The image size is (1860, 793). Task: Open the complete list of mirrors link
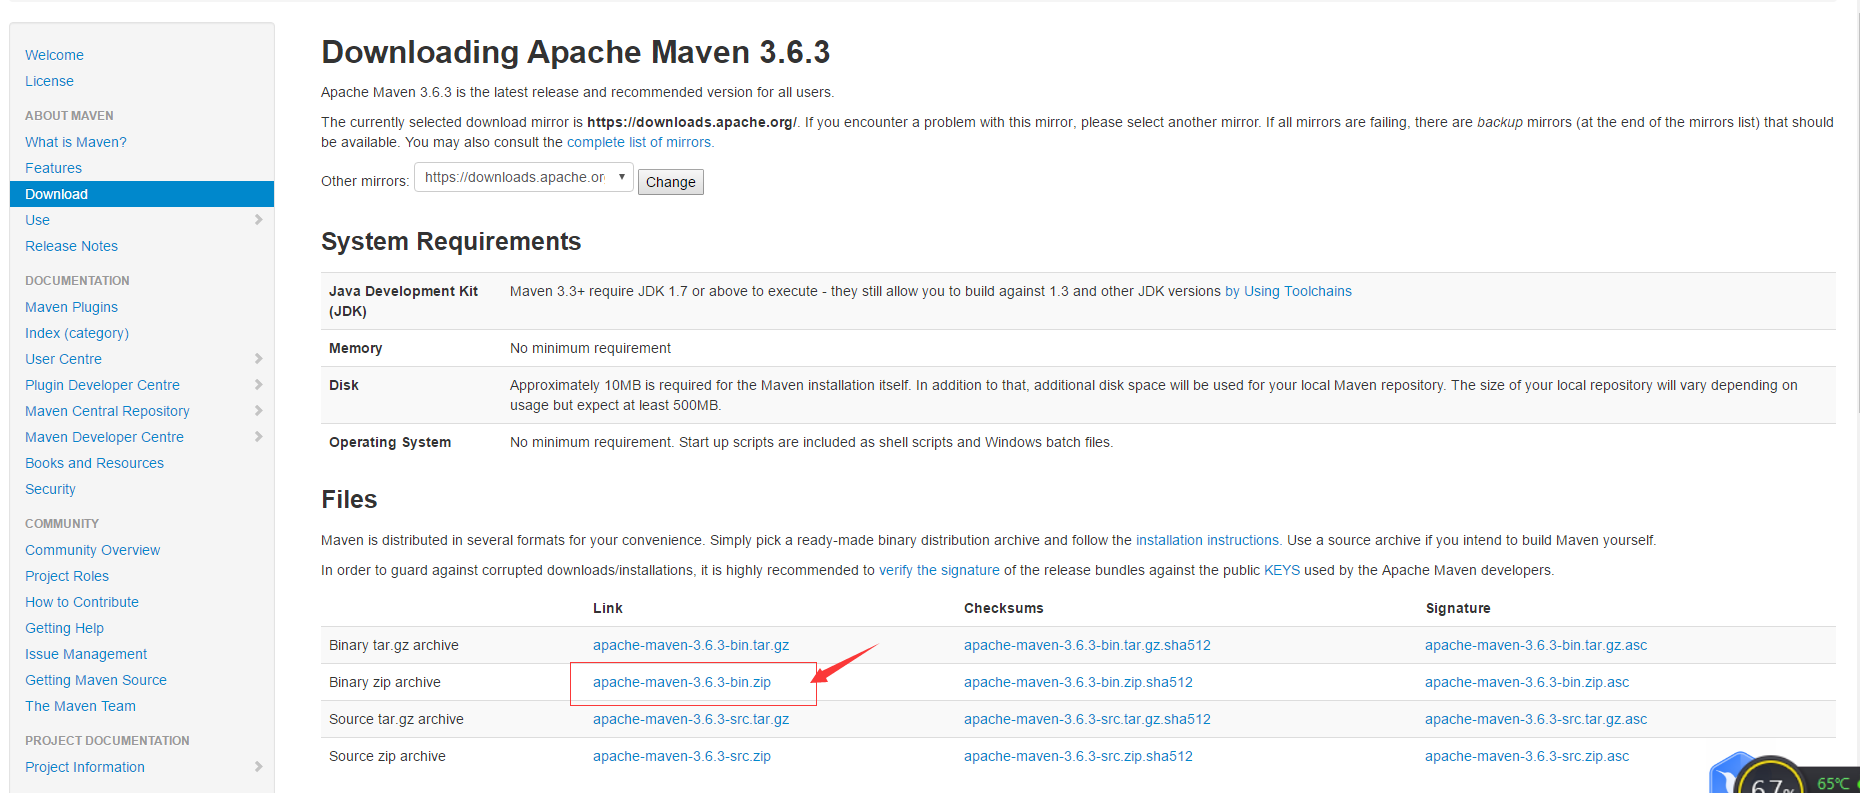(639, 142)
